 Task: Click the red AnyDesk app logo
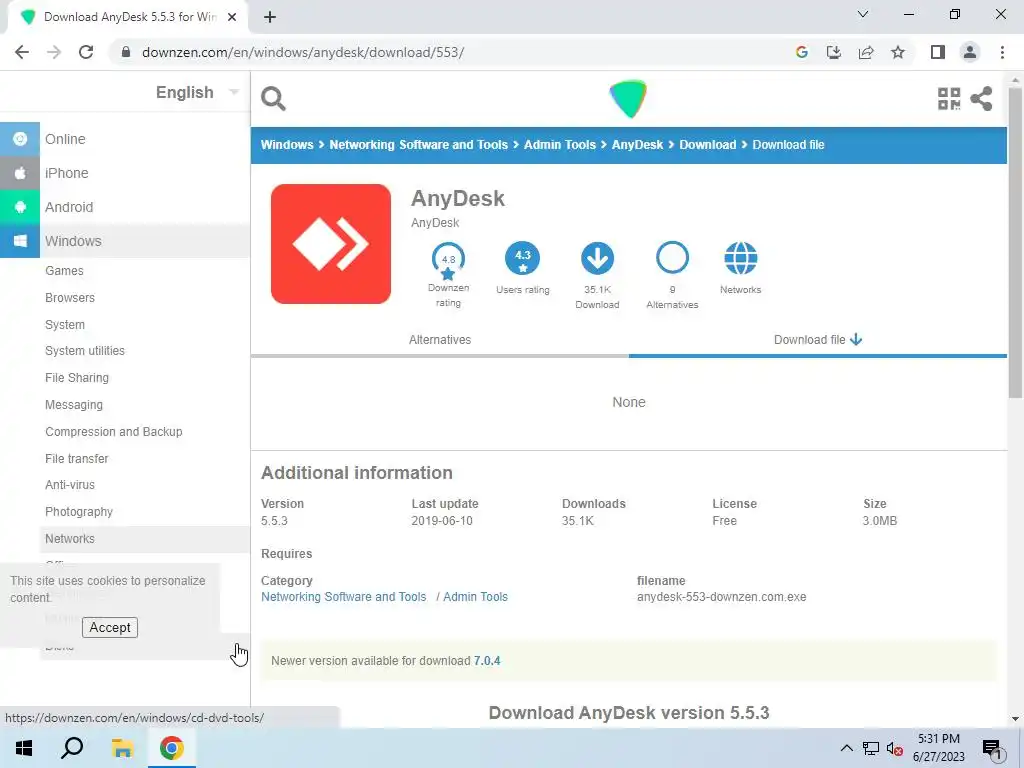tap(331, 244)
